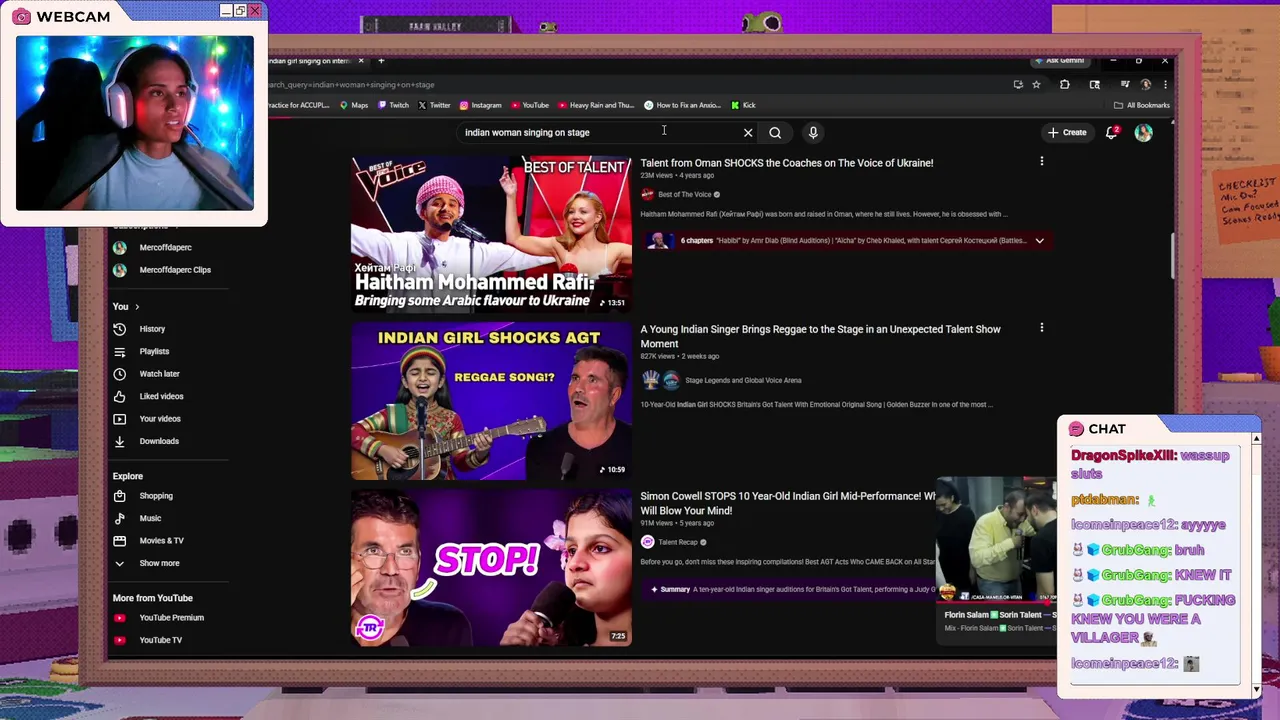
Task: Open Downloads in sidebar
Action: pyautogui.click(x=146, y=441)
